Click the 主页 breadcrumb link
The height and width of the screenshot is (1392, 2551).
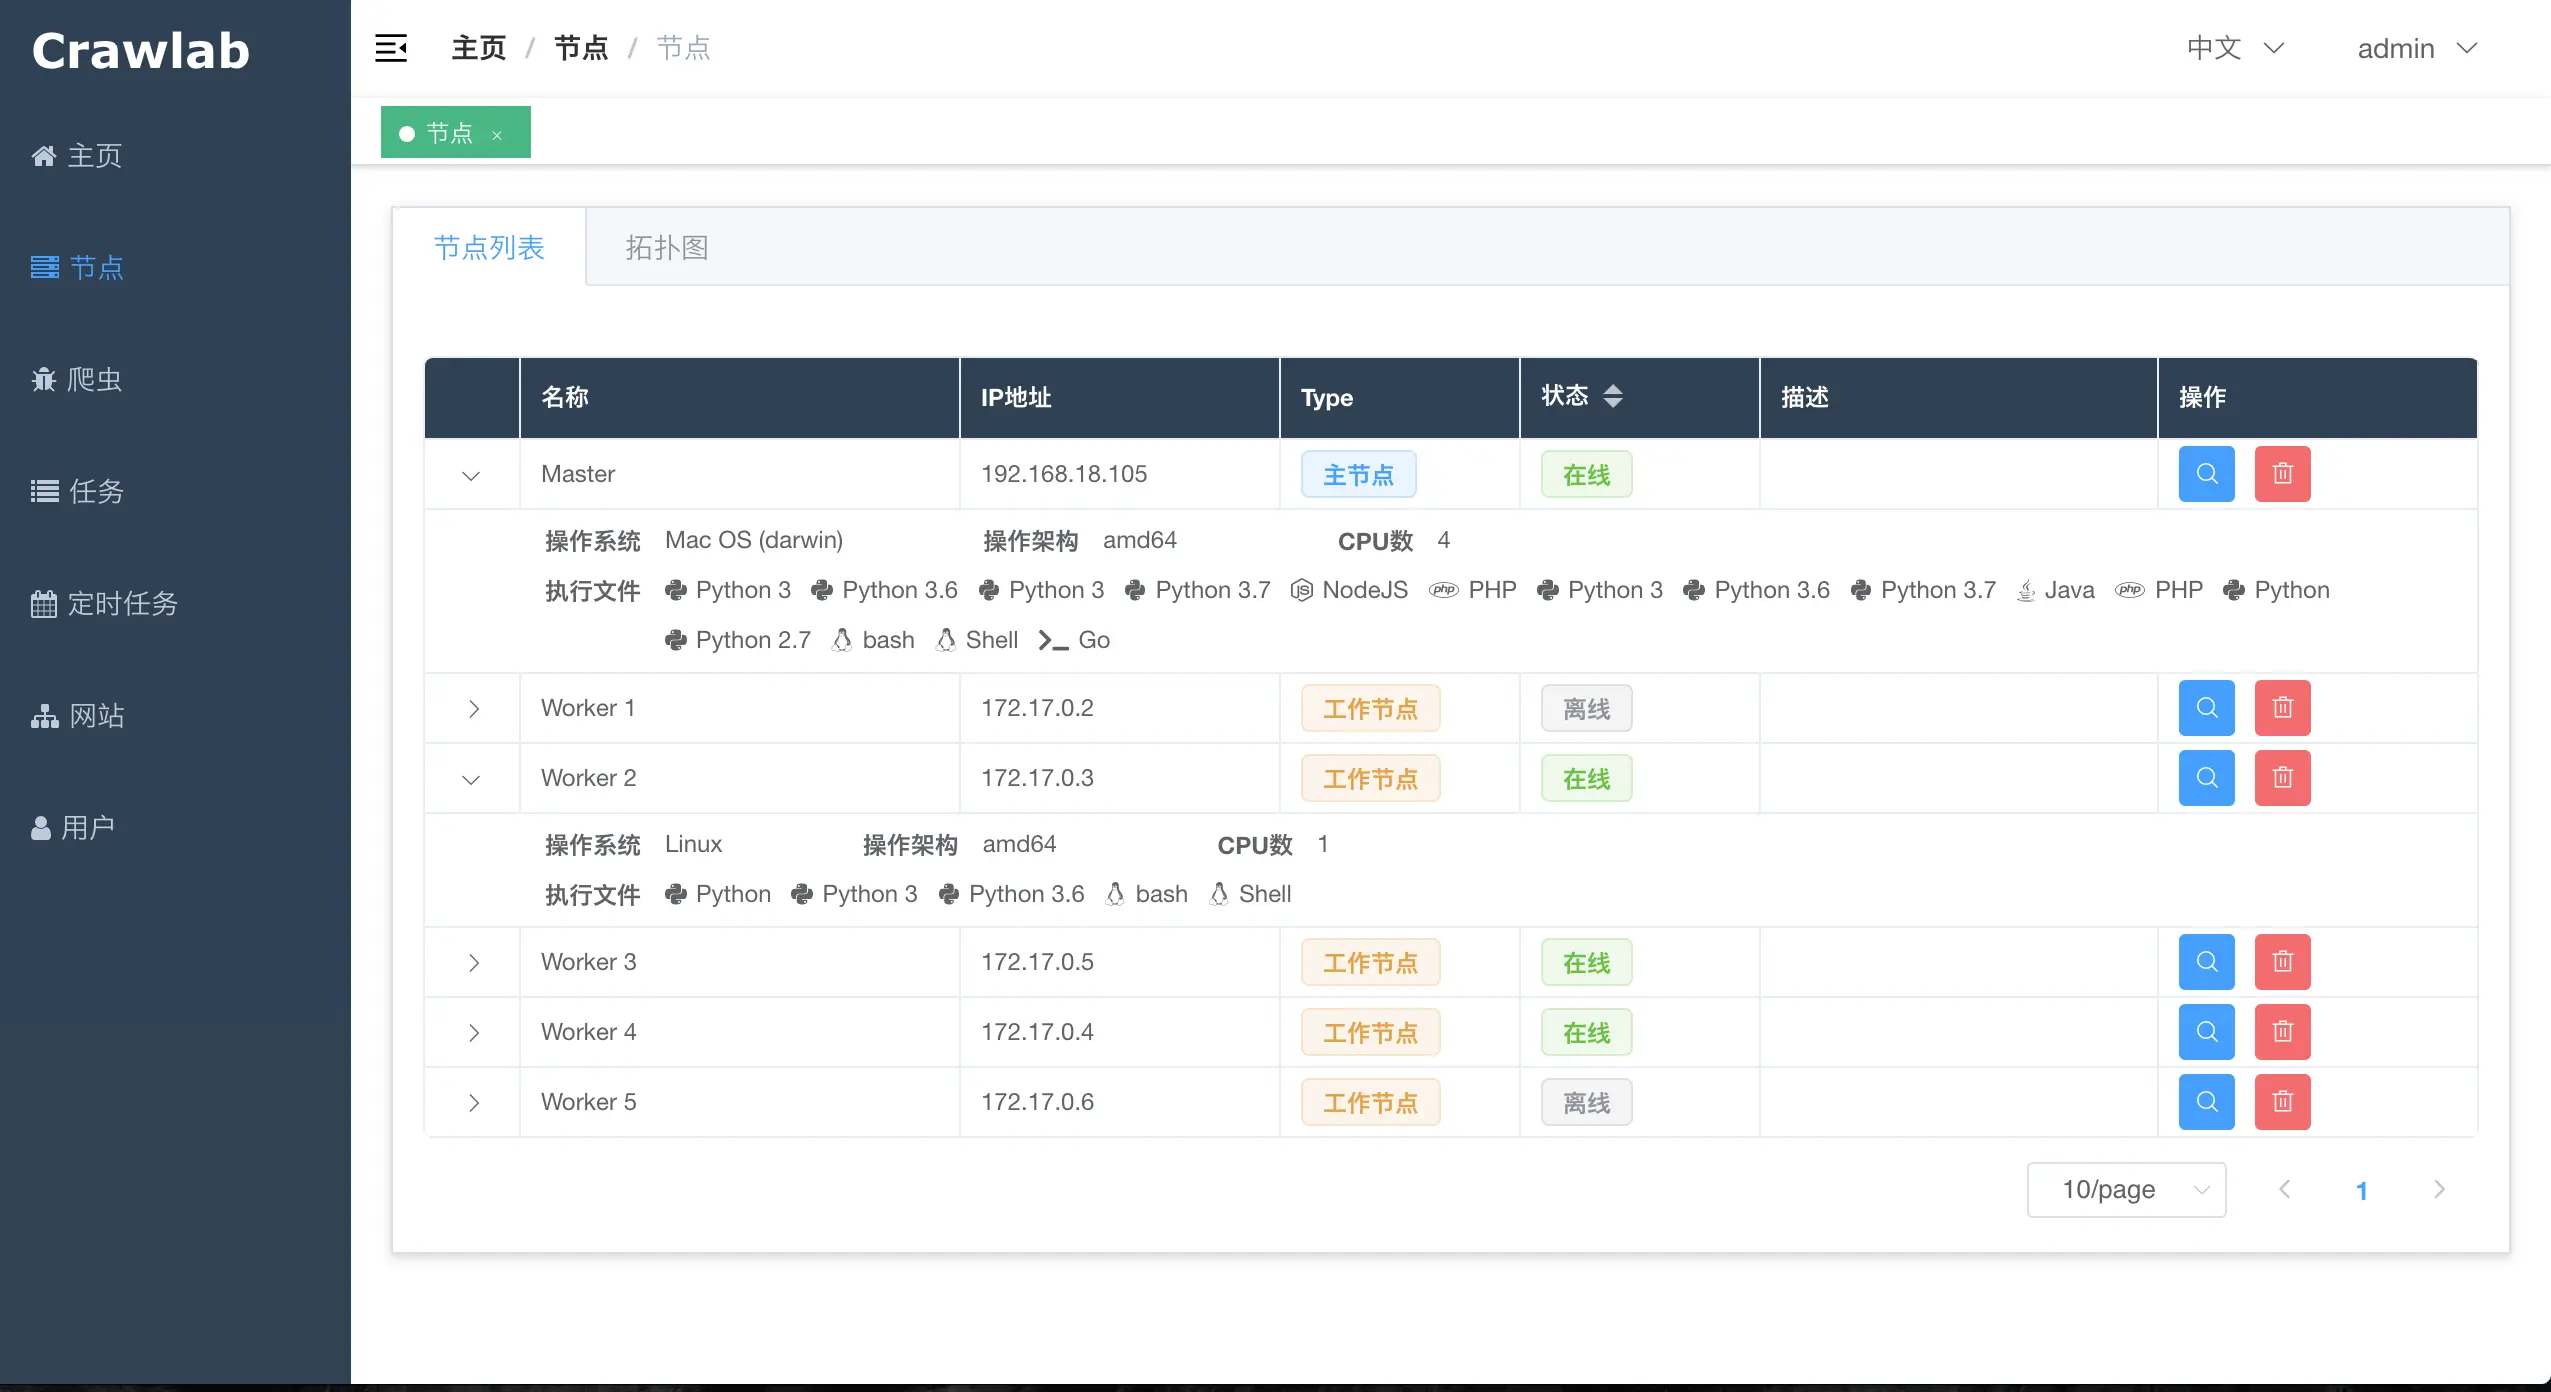(478, 48)
